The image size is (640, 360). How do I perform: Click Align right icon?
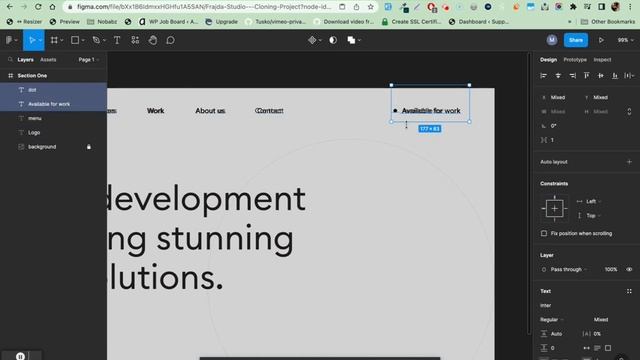click(573, 76)
